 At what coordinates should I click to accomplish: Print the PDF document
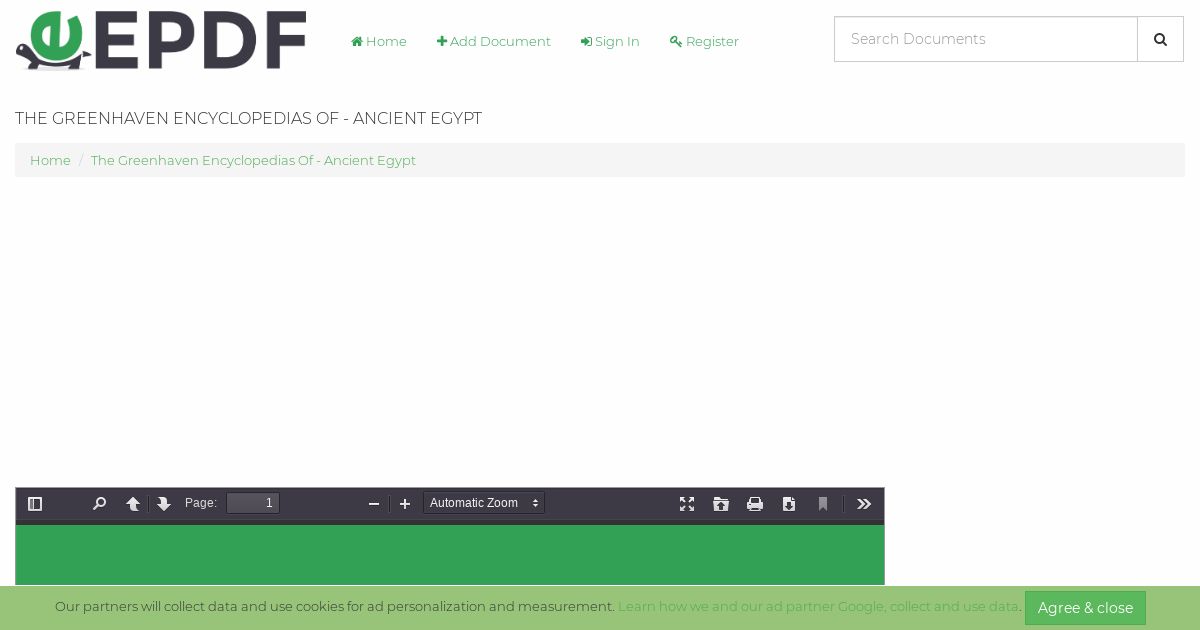tap(755, 504)
